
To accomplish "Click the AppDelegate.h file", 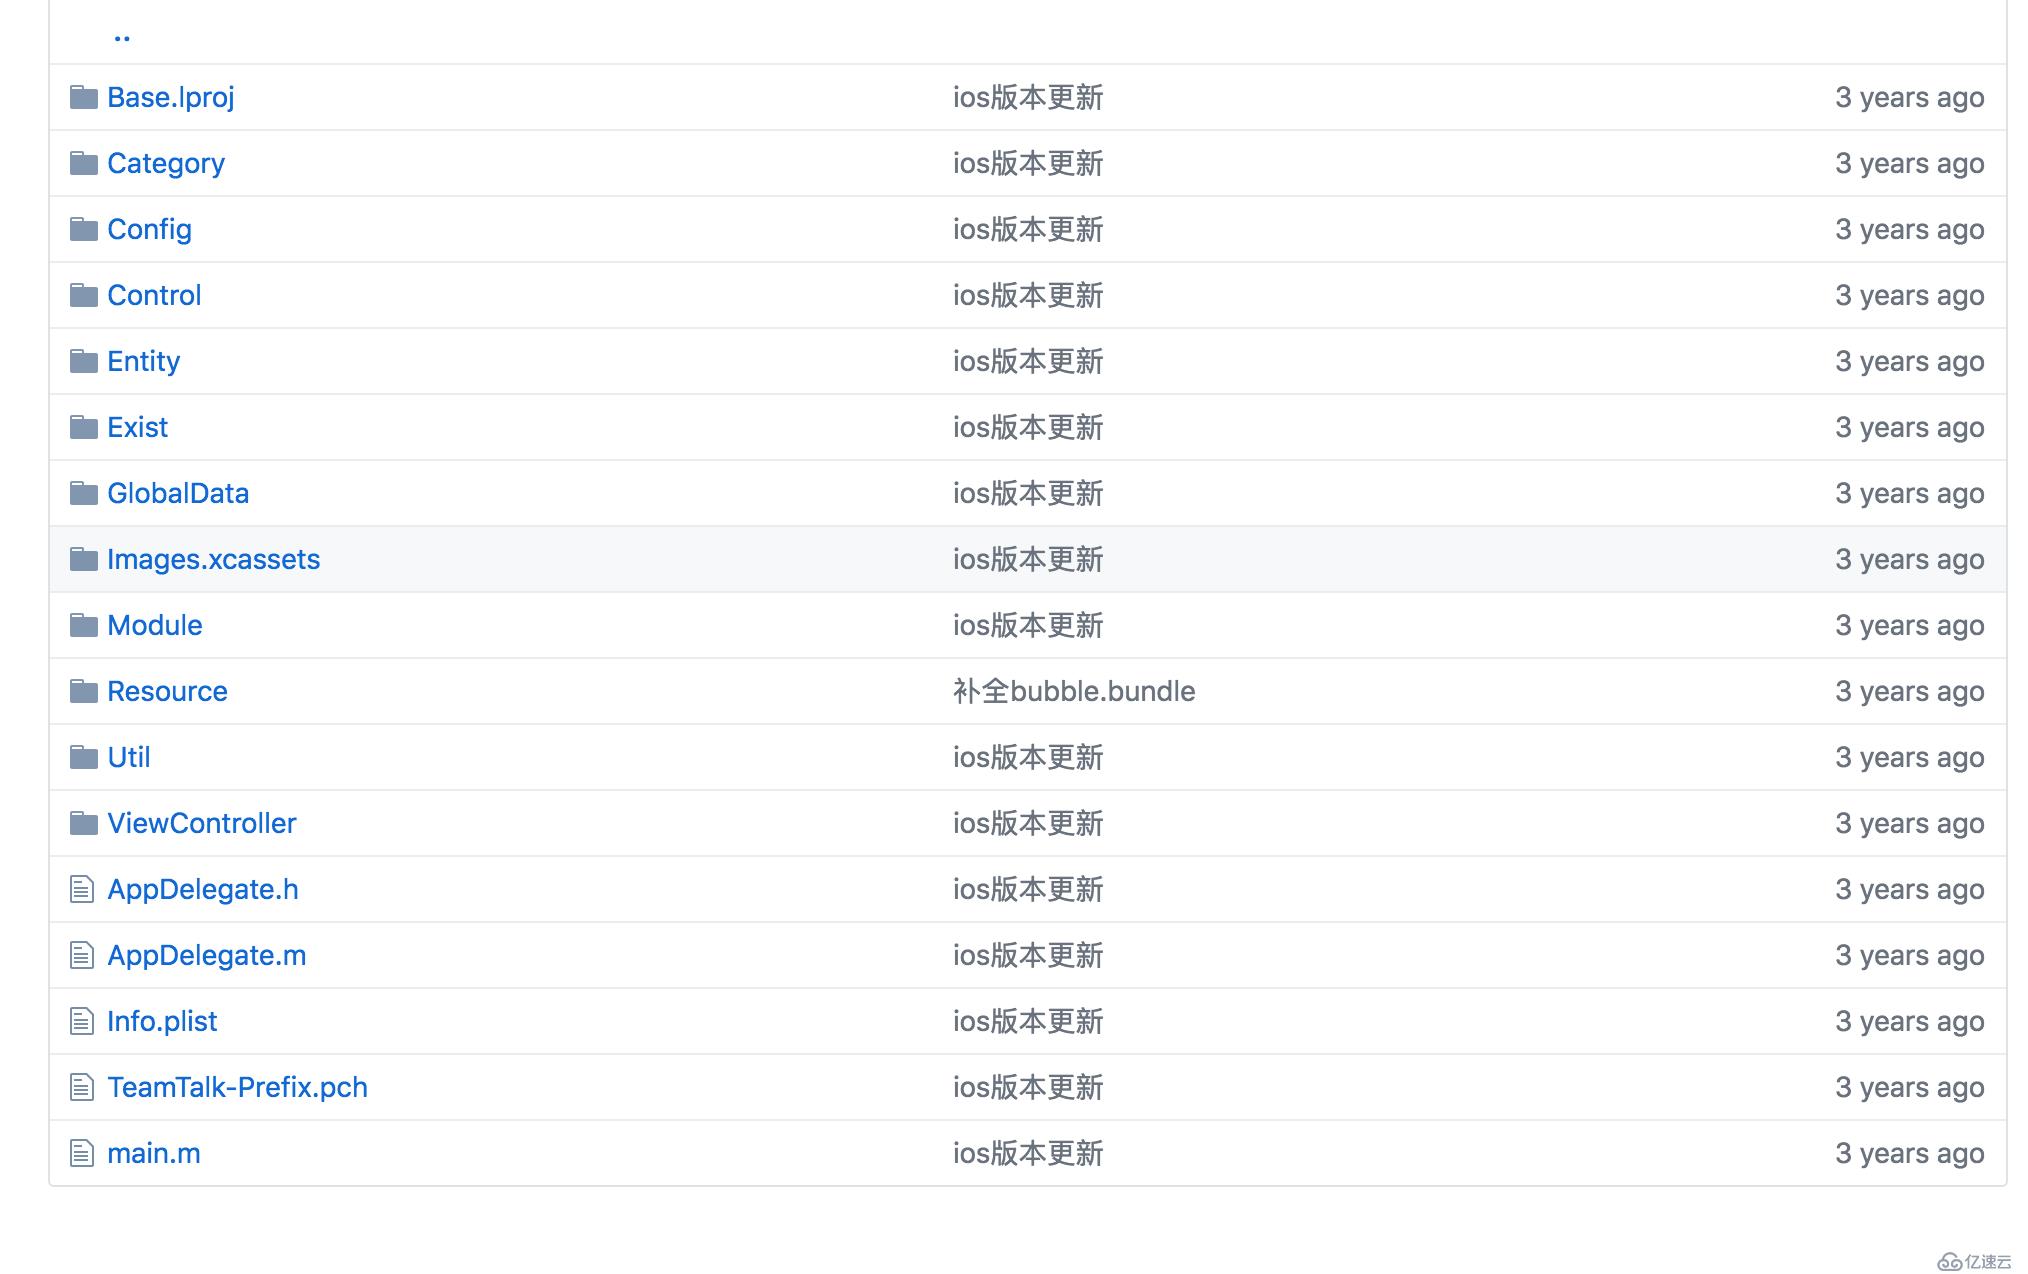I will [x=203, y=888].
